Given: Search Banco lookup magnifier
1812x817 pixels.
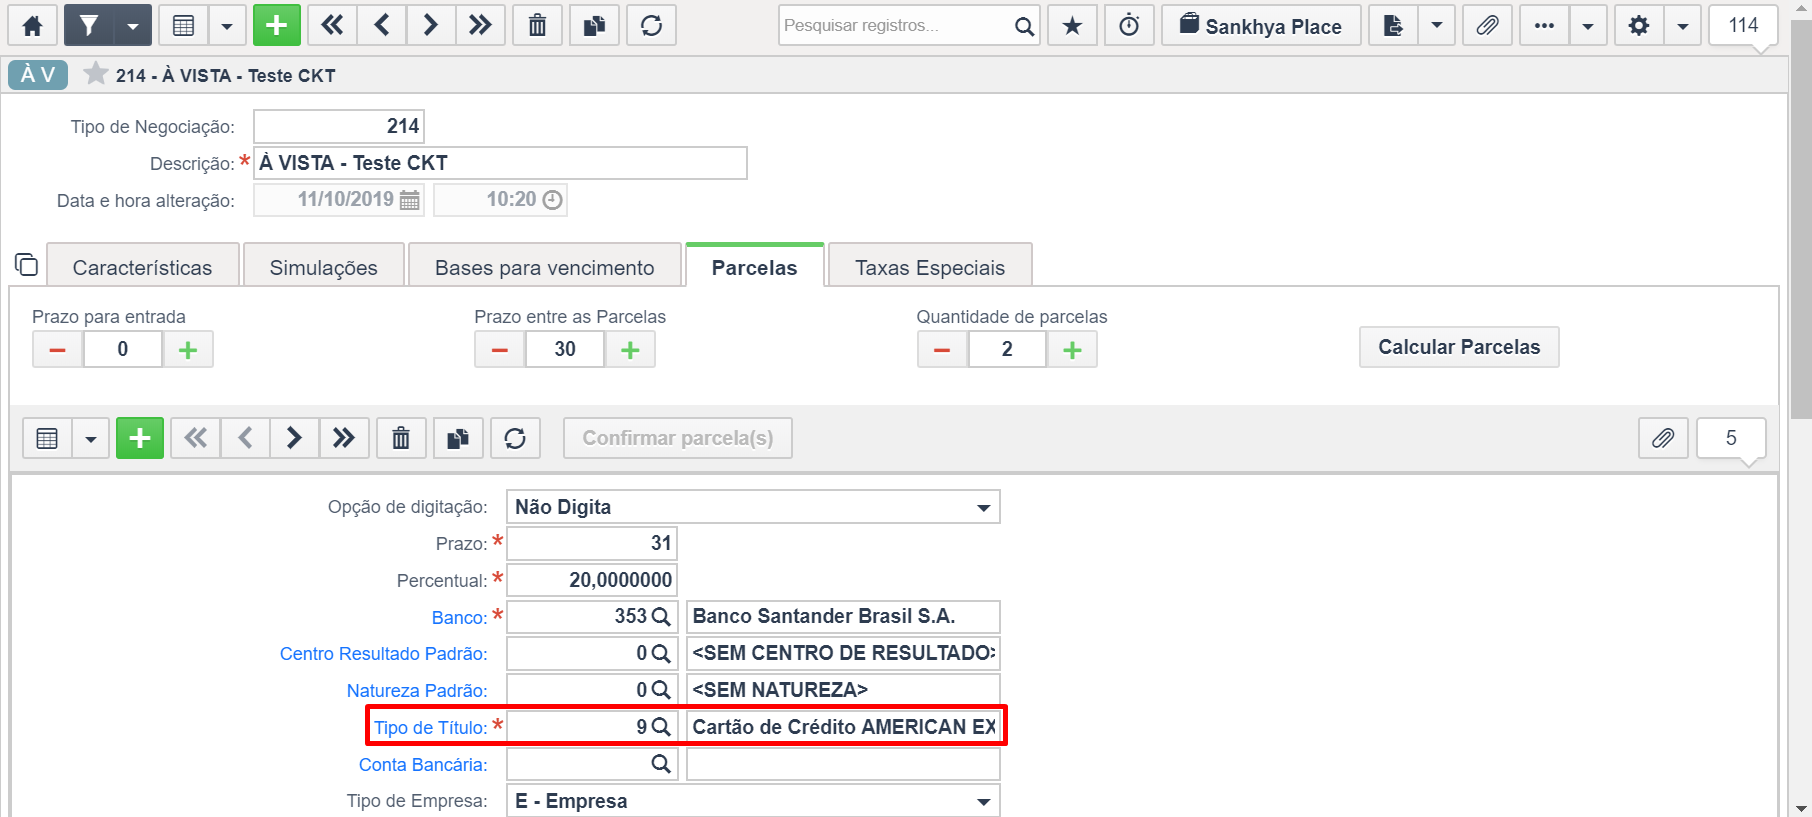Looking at the screenshot, I should 661,617.
